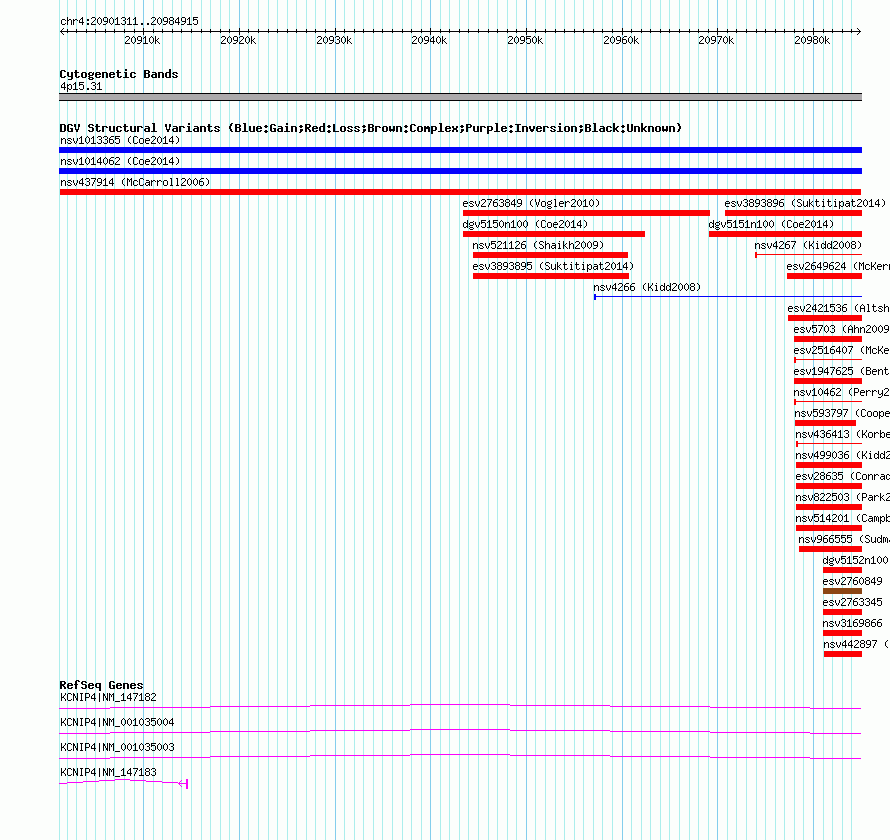This screenshot has width=890, height=840.
Task: Click the 20980k ruler position
Action: [x=812, y=40]
